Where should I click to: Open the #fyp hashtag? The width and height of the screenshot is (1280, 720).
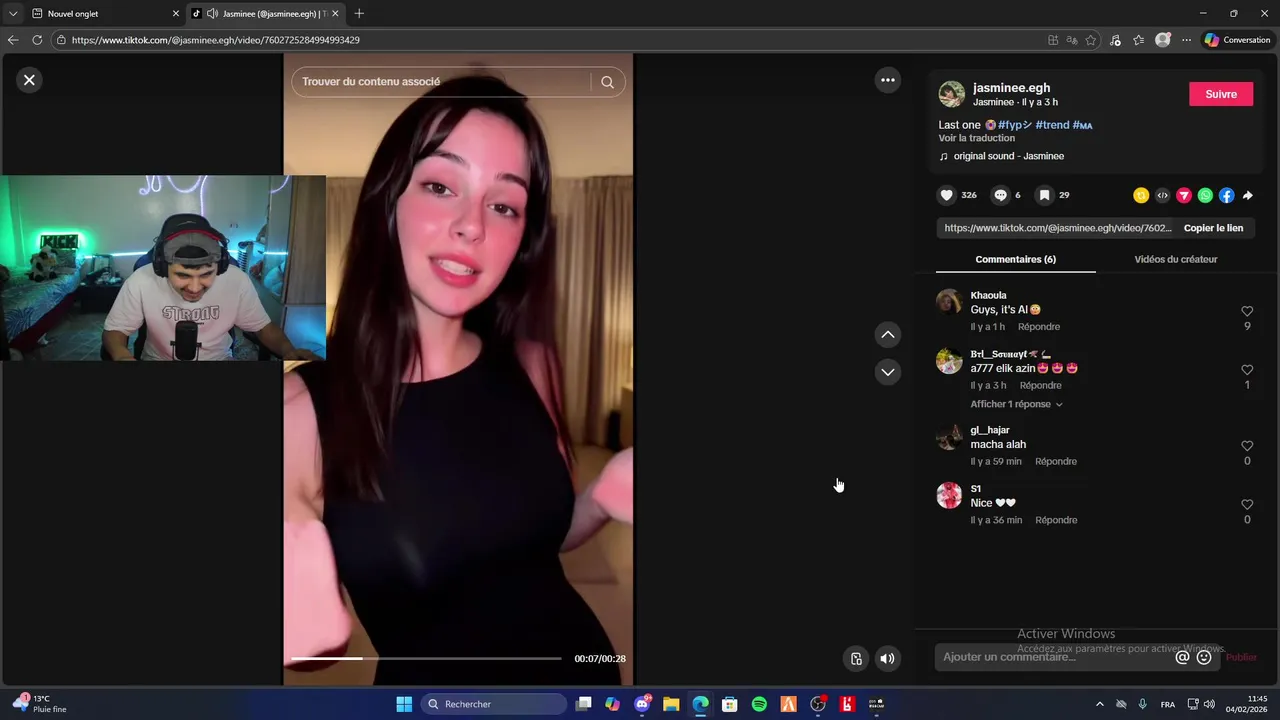(x=1014, y=125)
